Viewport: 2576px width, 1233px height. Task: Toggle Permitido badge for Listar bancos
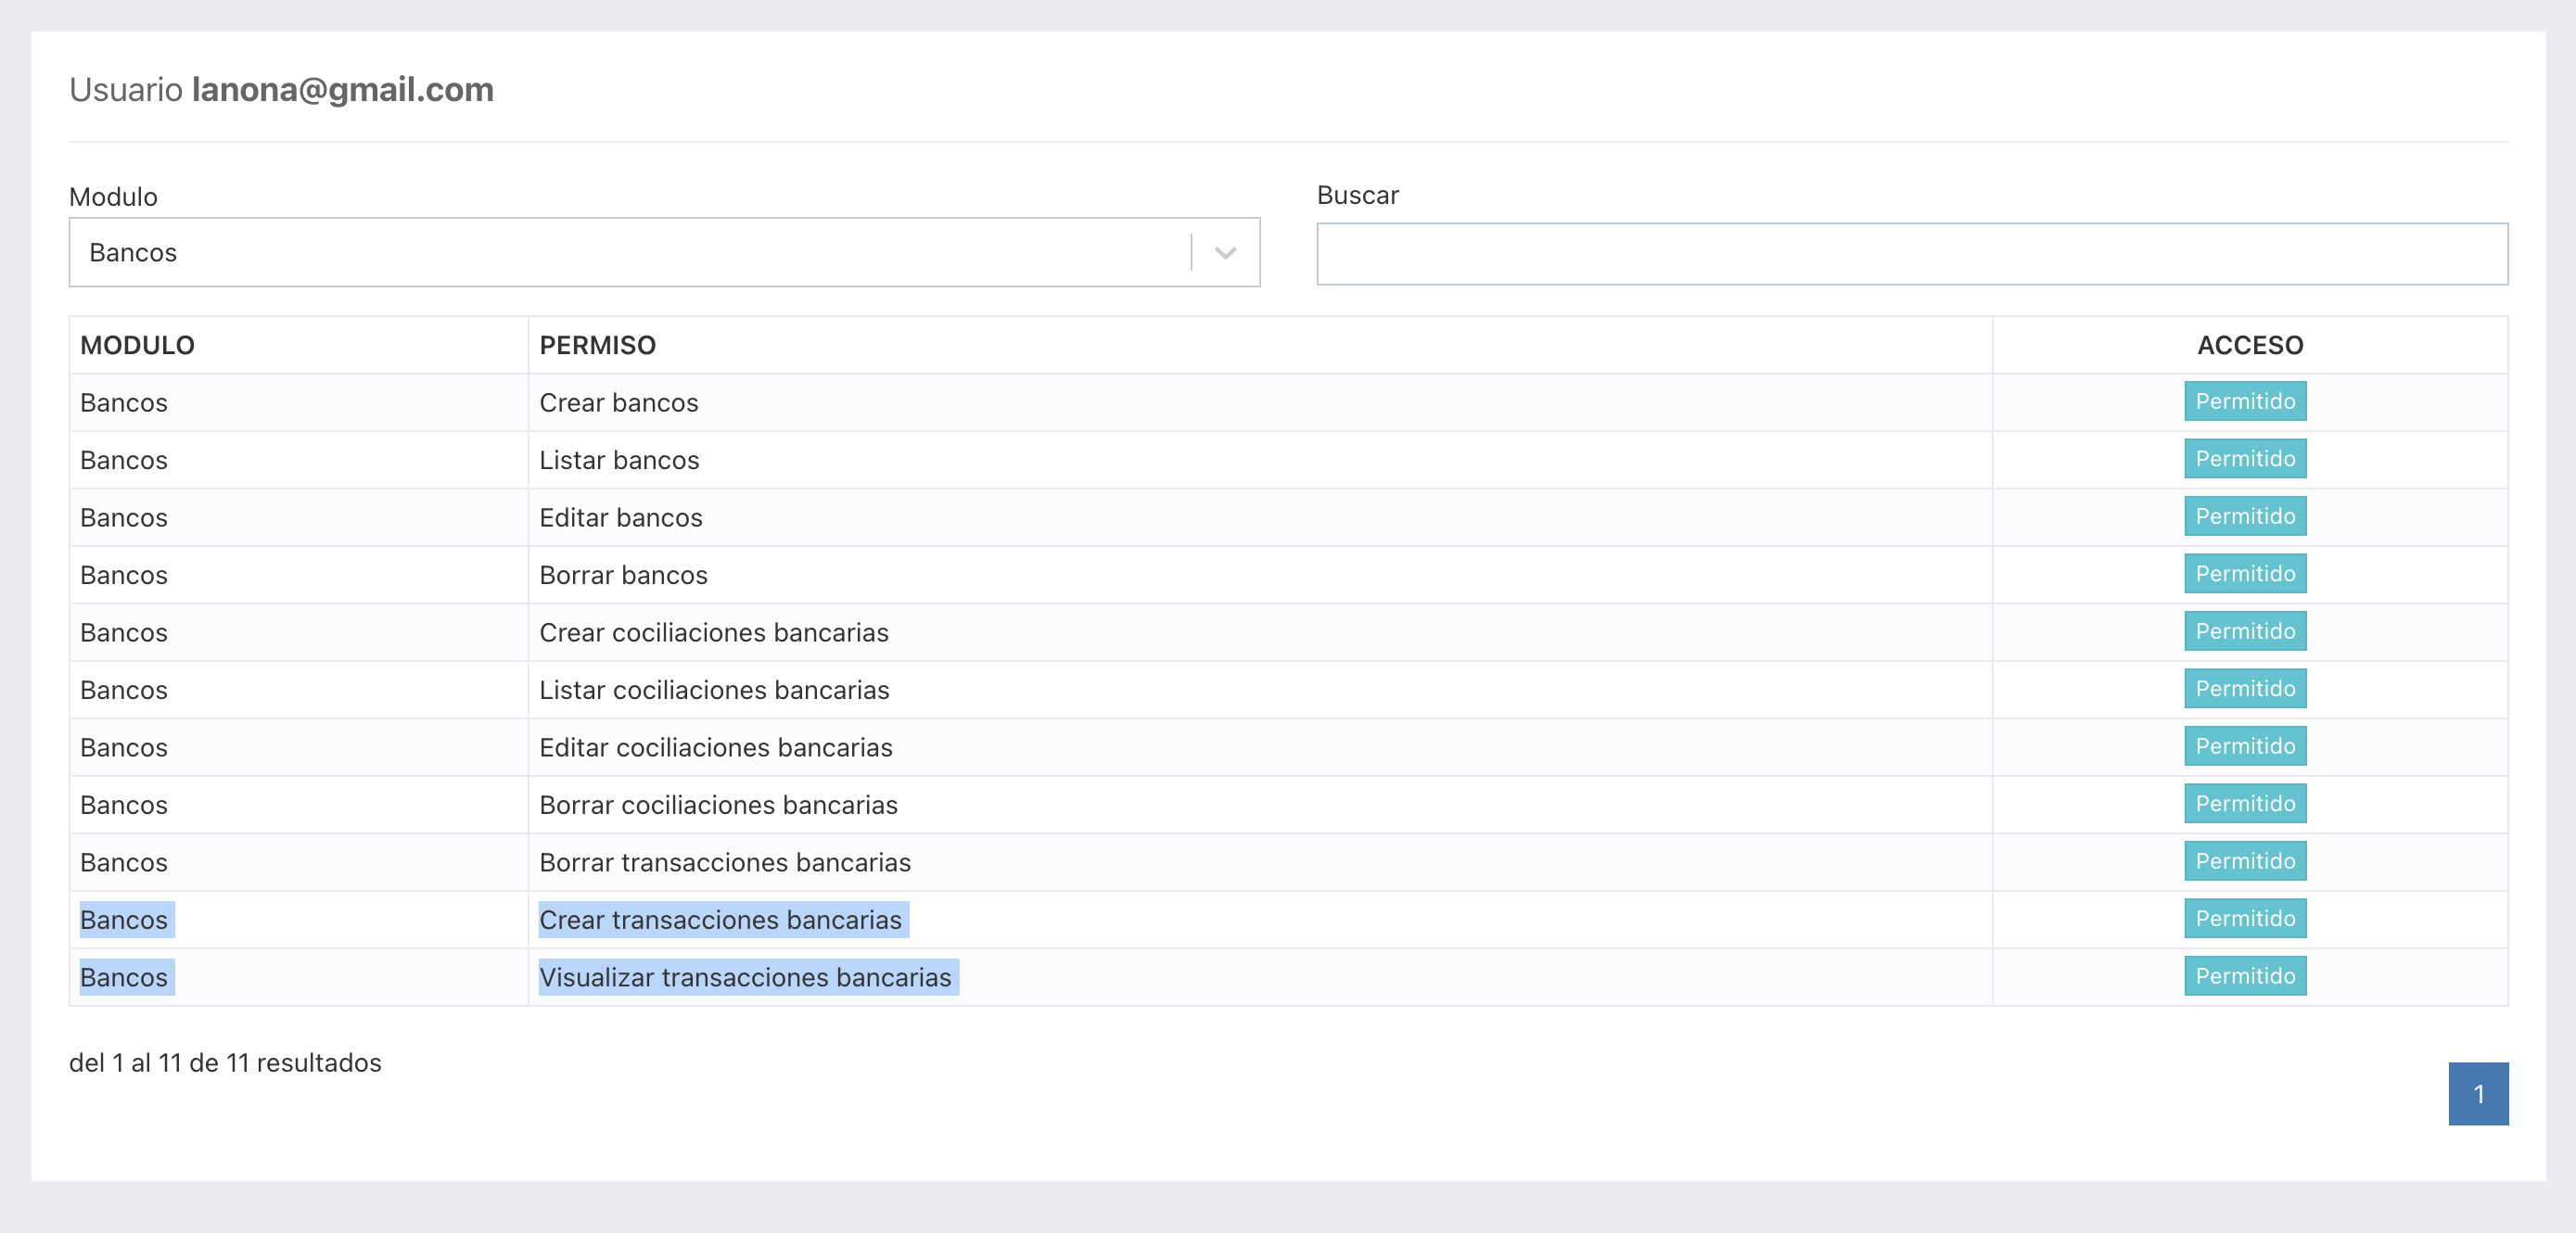pos(2245,459)
